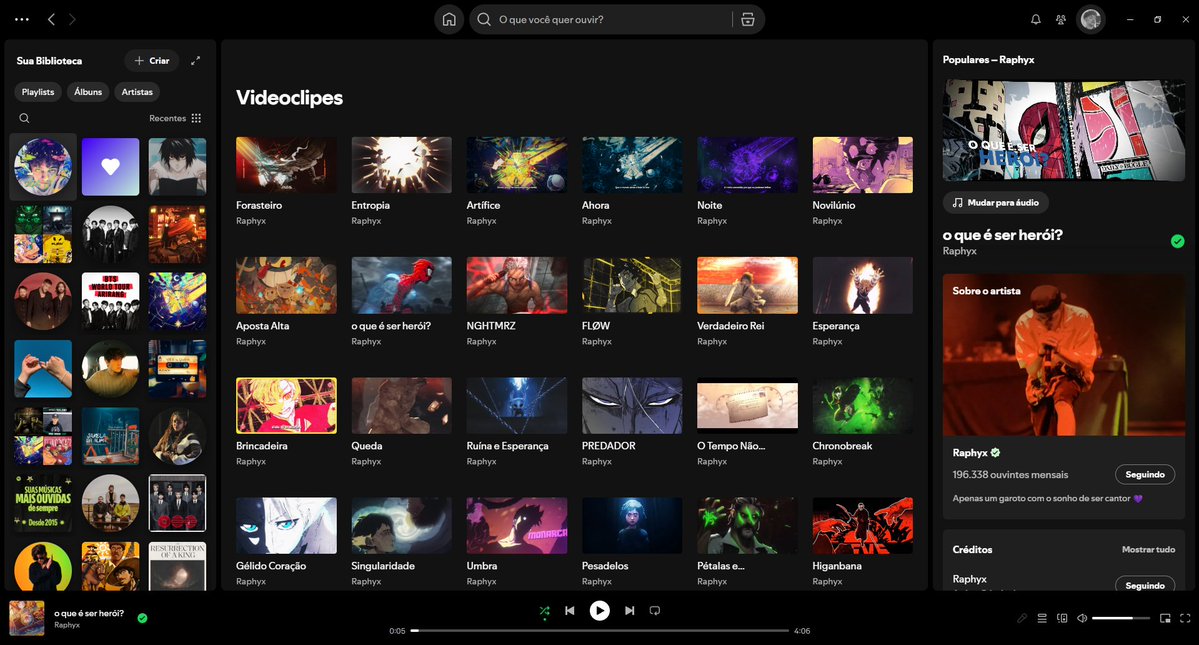Open the NGHTMRZ video thumbnail
The height and width of the screenshot is (645, 1199).
point(517,285)
